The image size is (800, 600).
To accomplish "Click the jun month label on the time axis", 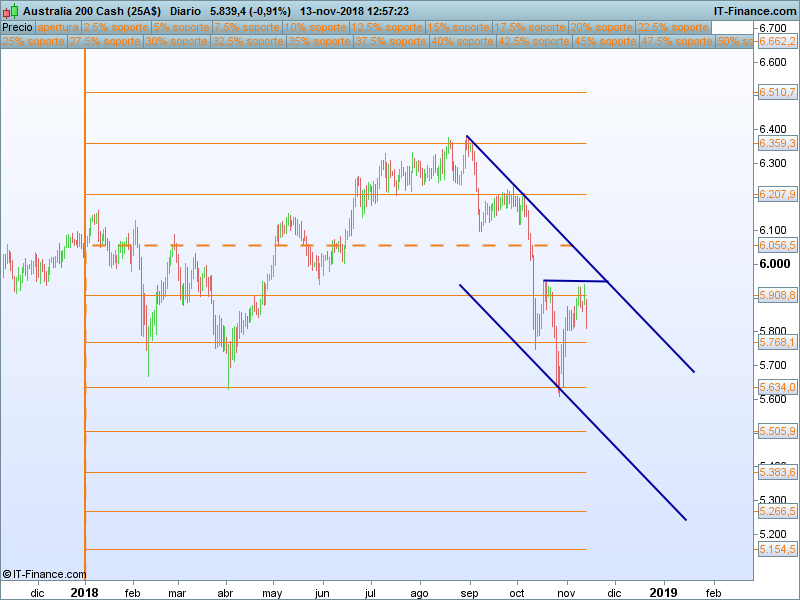I will click(322, 593).
